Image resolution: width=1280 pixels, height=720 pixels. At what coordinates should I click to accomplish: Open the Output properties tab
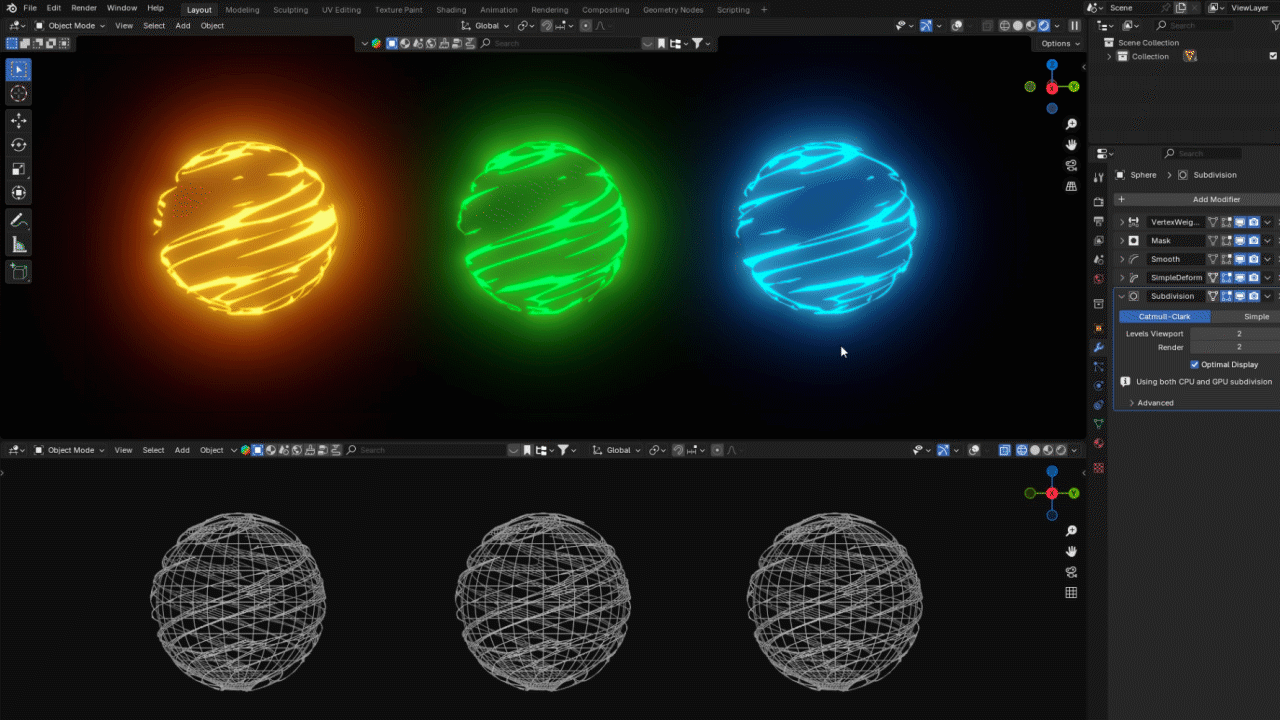1099,221
